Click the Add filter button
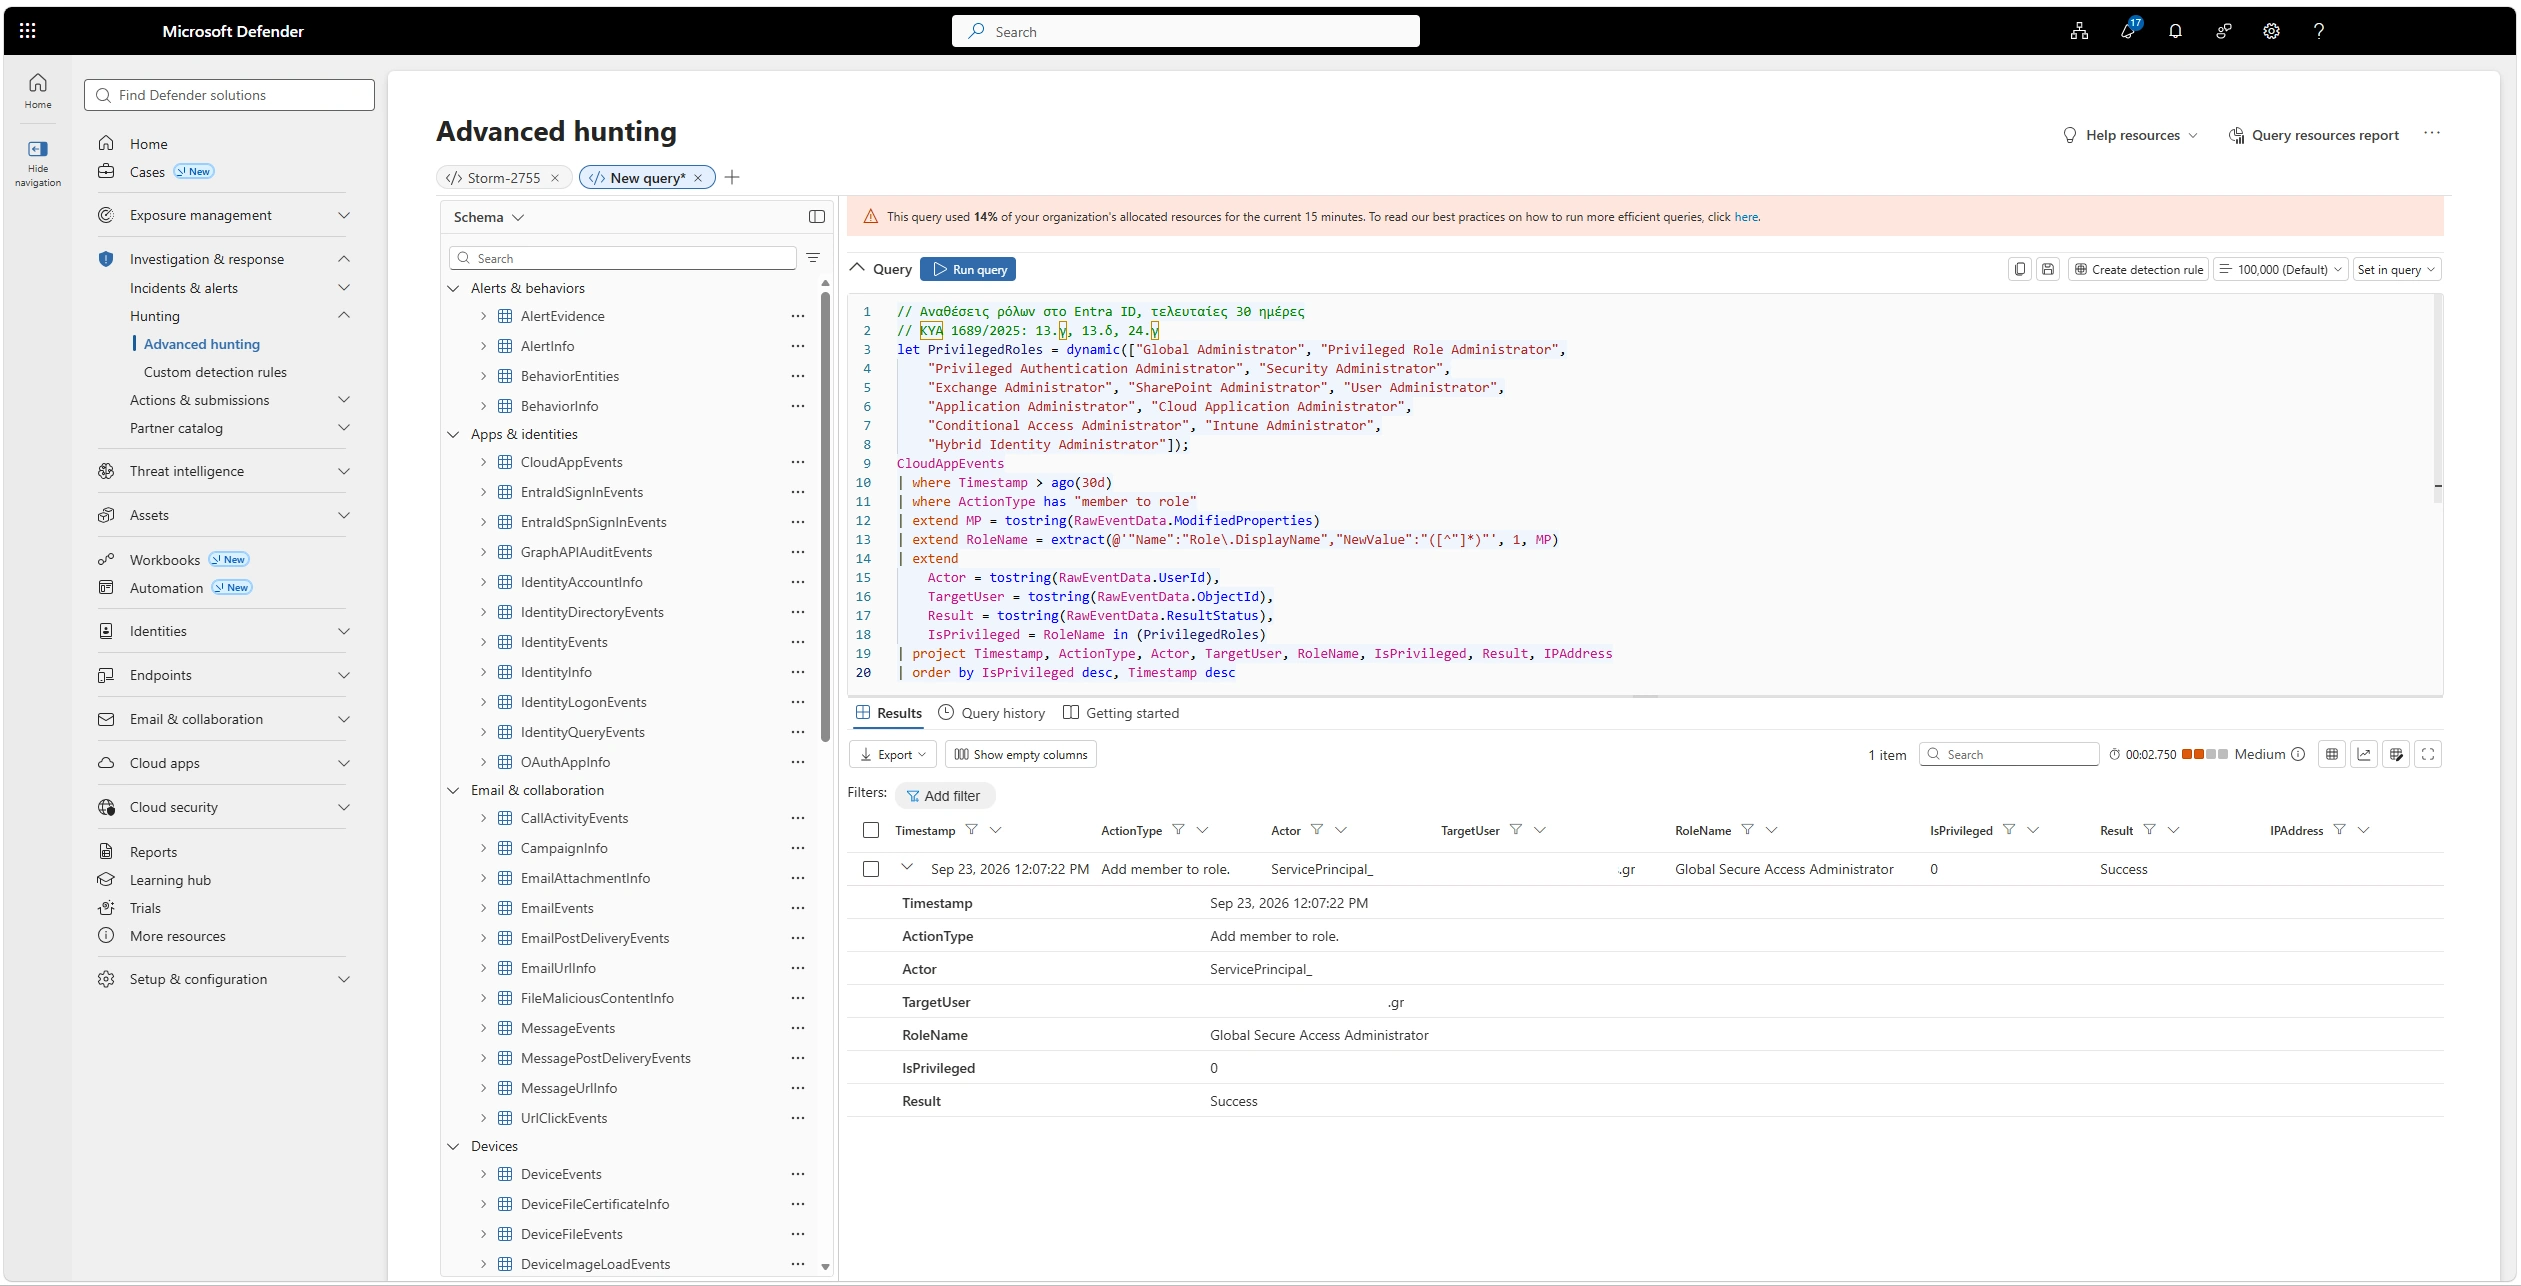This screenshot has height=1286, width=2521. pyautogui.click(x=944, y=796)
